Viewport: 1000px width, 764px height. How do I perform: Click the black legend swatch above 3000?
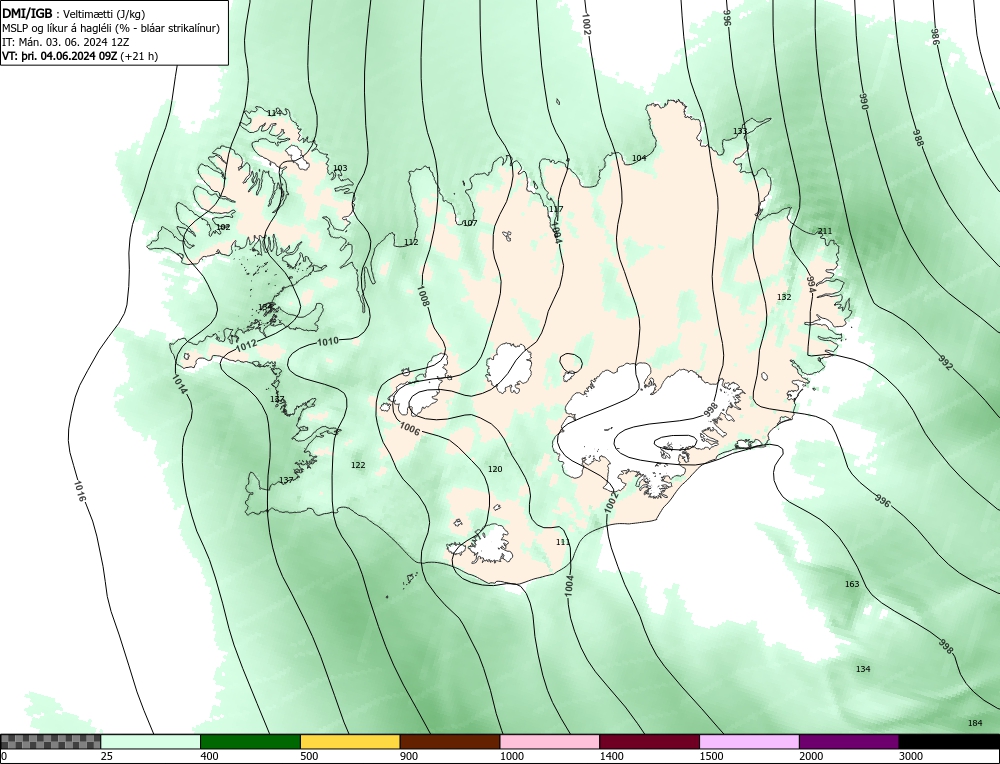949,742
